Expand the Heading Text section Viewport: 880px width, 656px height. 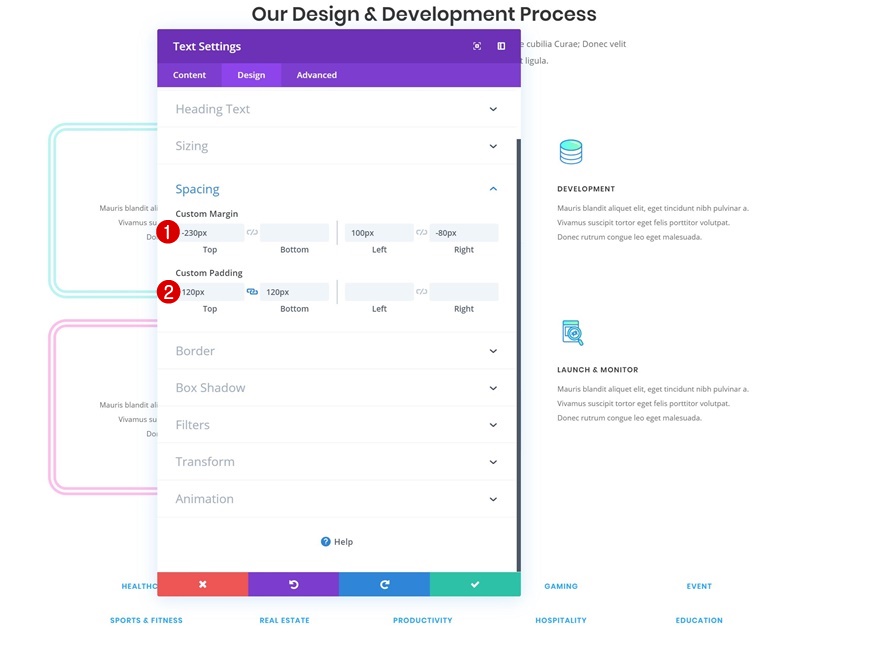337,109
